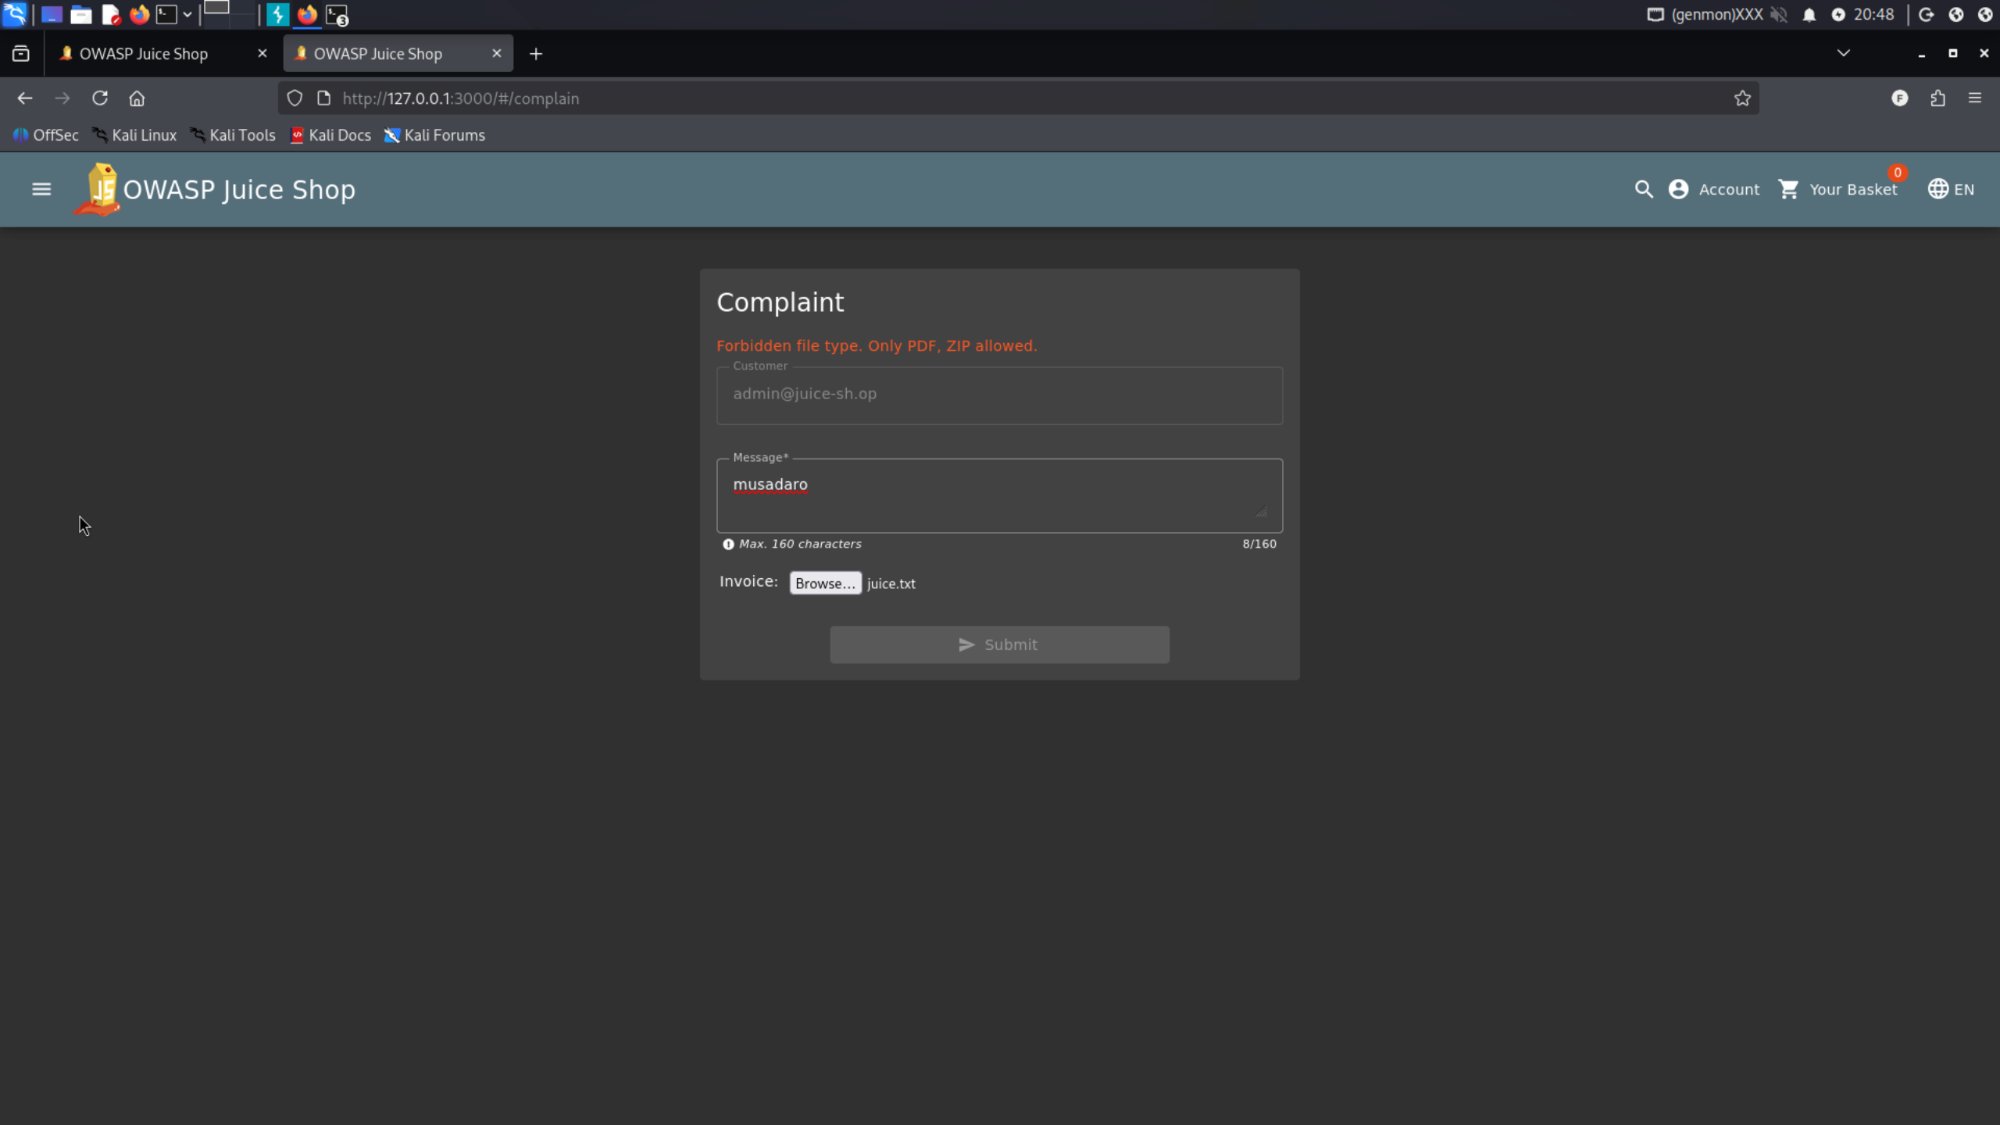The height and width of the screenshot is (1125, 2000).
Task: Switch workspace using the workspace switcher
Action: [229, 14]
